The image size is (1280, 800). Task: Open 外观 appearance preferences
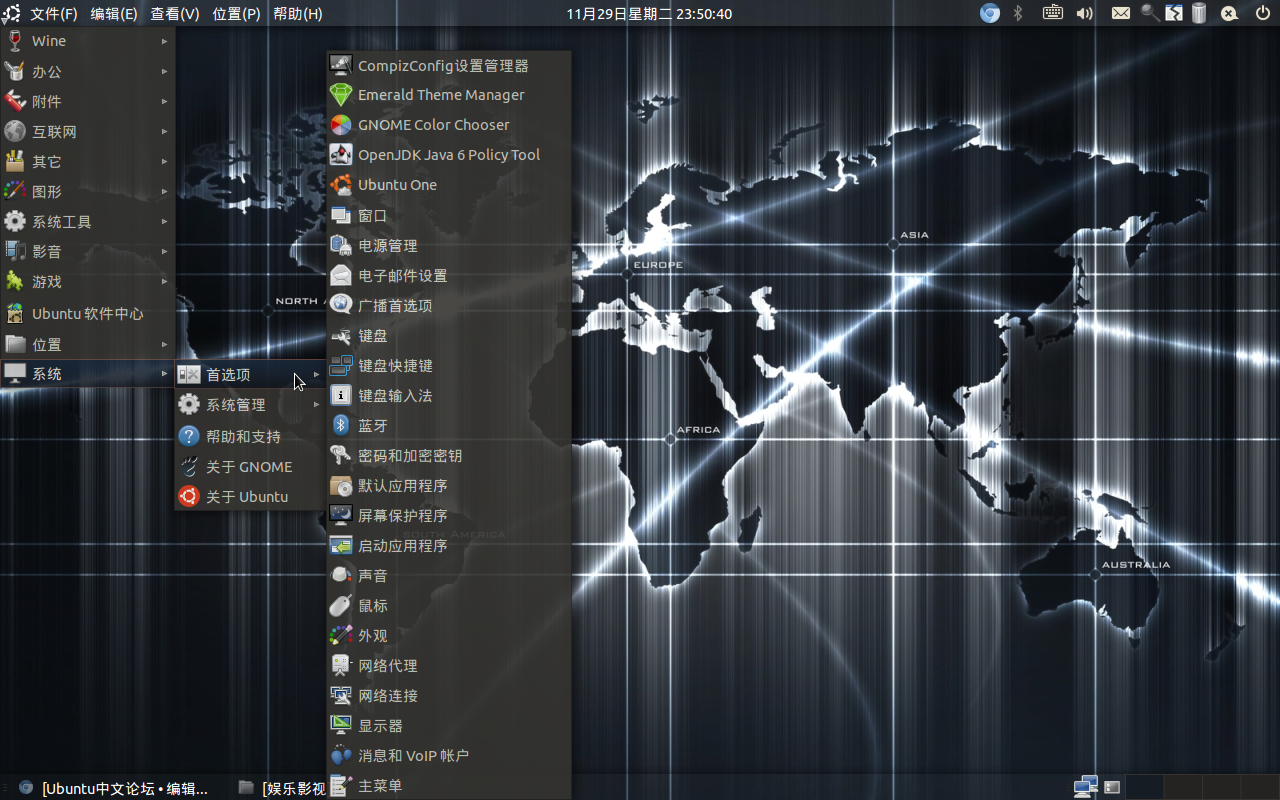pos(449,635)
